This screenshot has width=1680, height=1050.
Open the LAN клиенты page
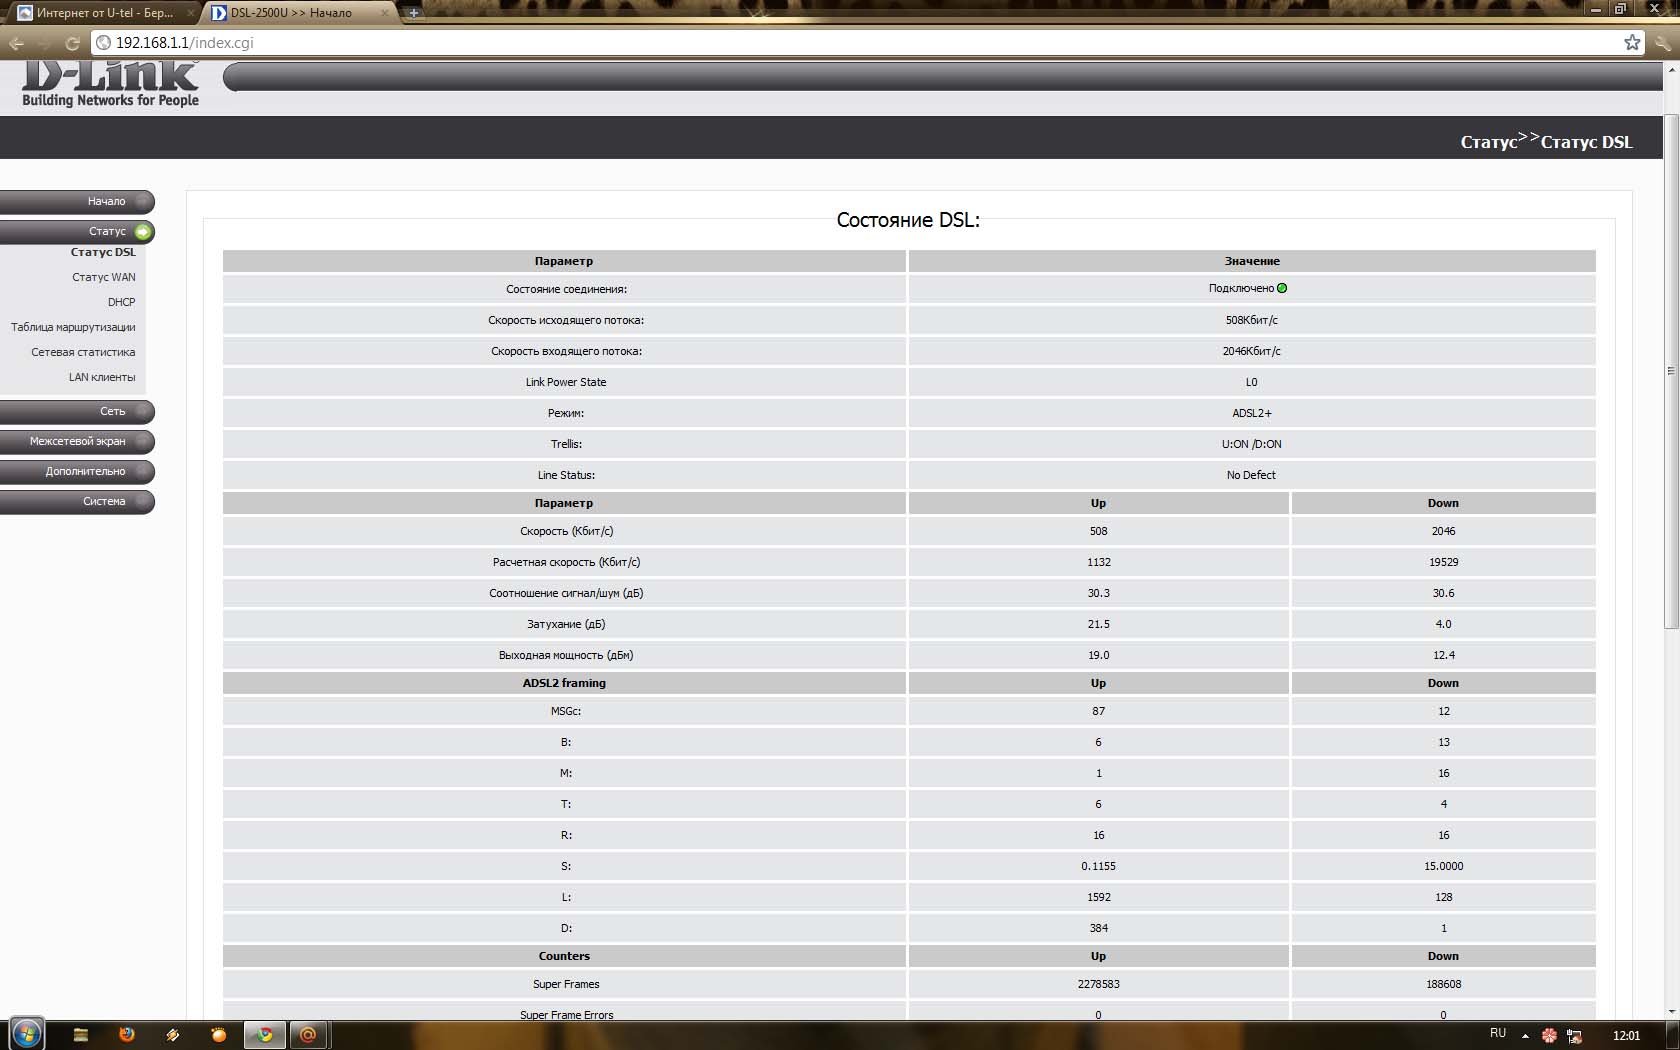pos(101,377)
